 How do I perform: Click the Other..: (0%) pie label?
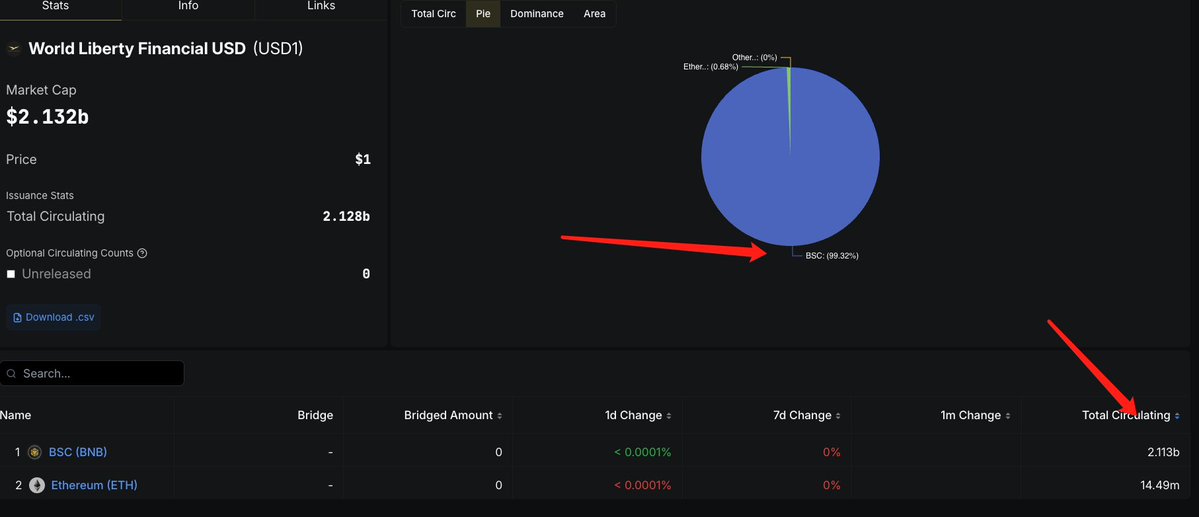point(755,57)
